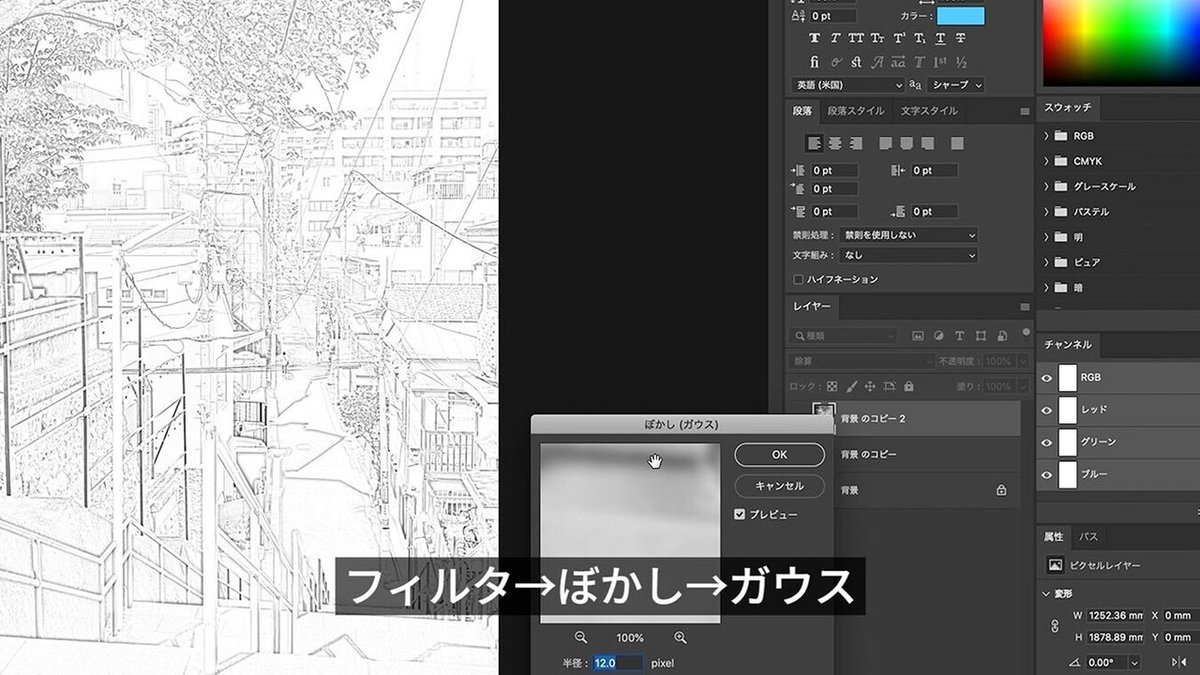Screen dimensions: 1200x675
Task: Expand the CMYK swatch folder
Action: click(x=1046, y=160)
